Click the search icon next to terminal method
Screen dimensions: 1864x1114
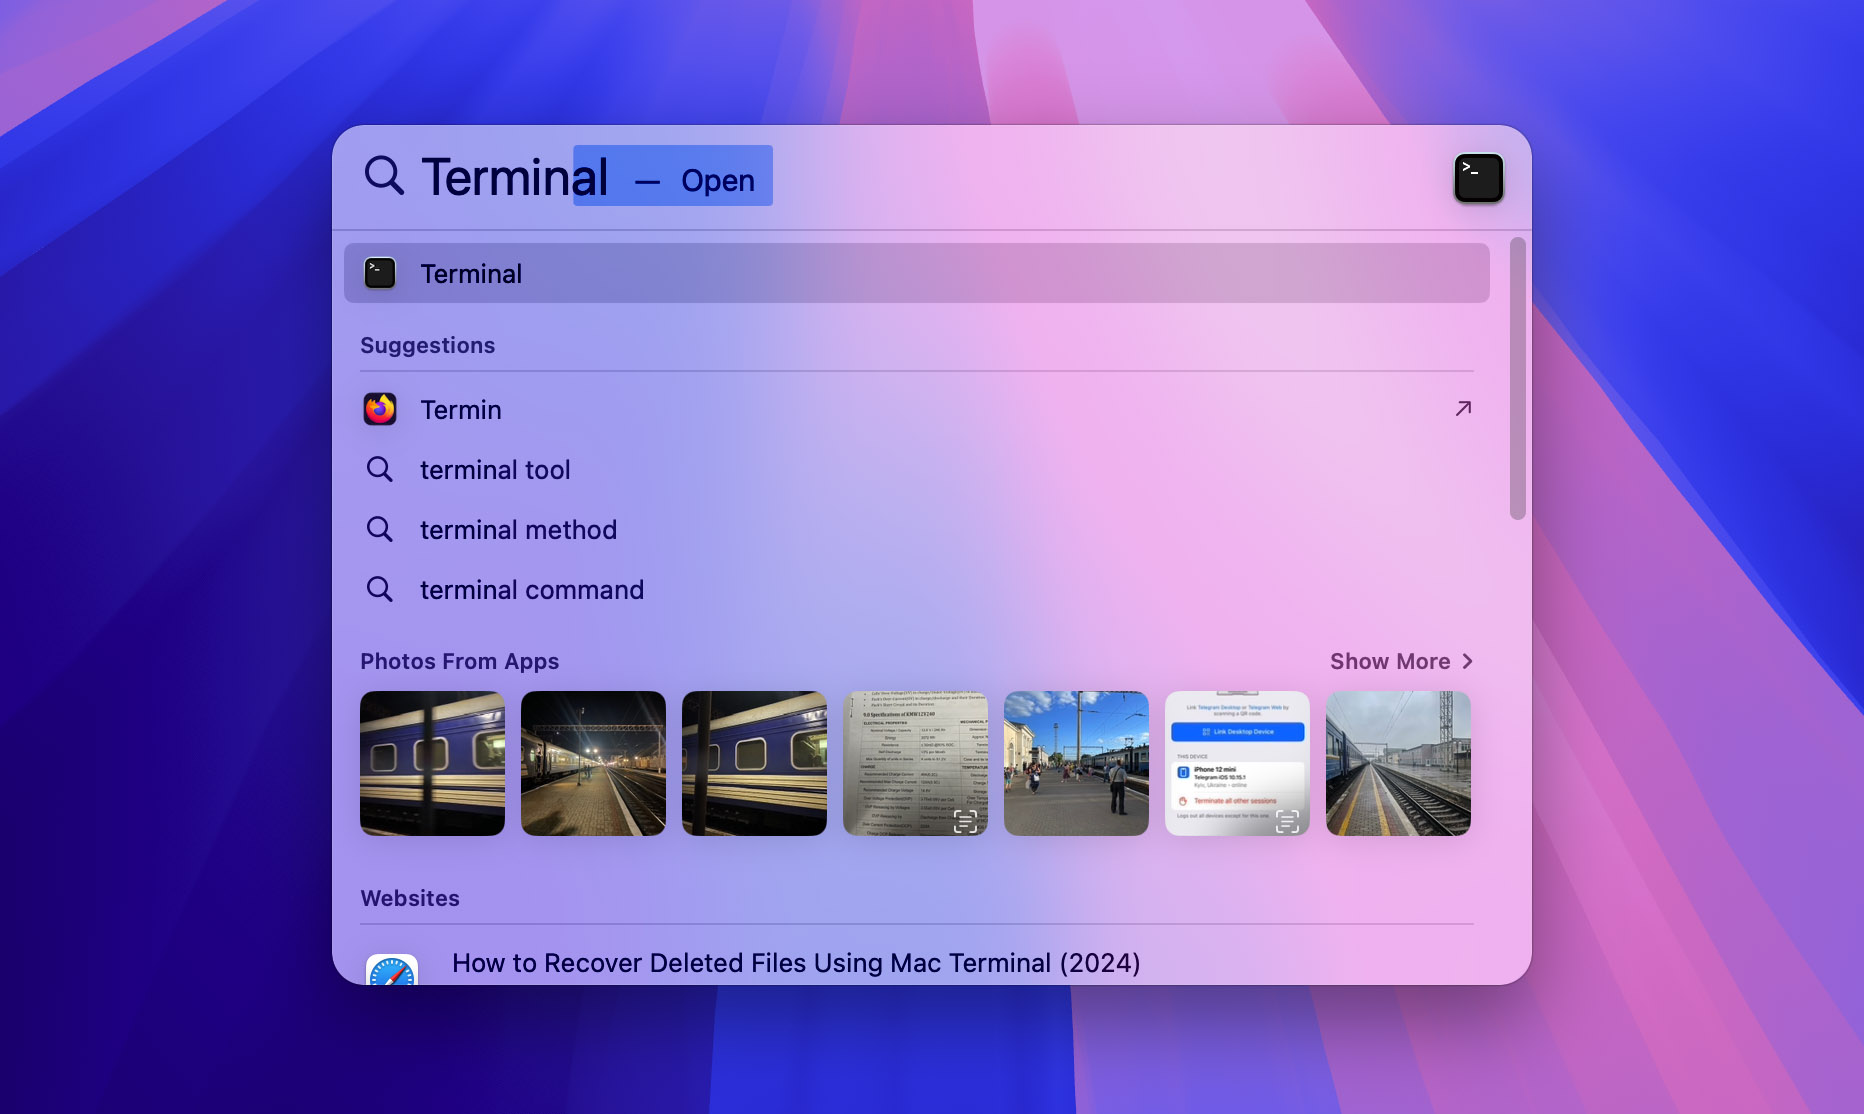[379, 529]
